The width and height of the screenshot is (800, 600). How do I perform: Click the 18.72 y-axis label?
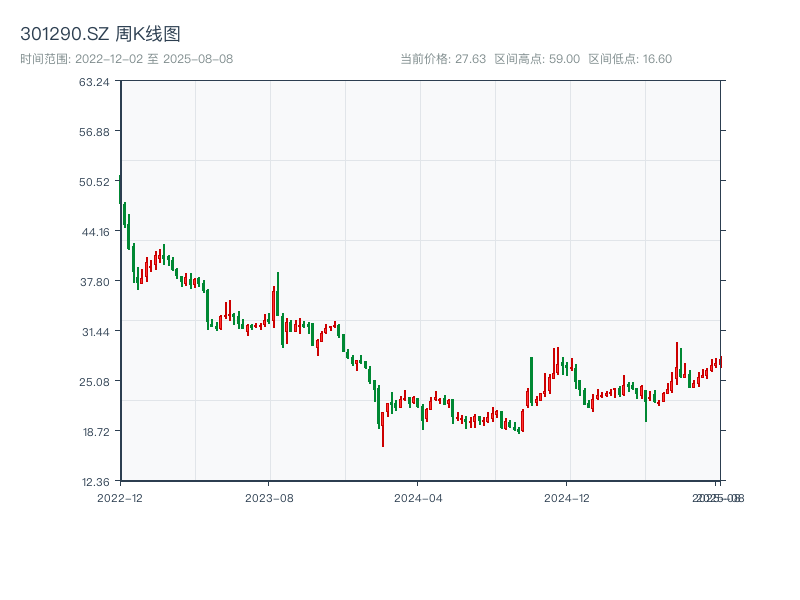click(94, 432)
